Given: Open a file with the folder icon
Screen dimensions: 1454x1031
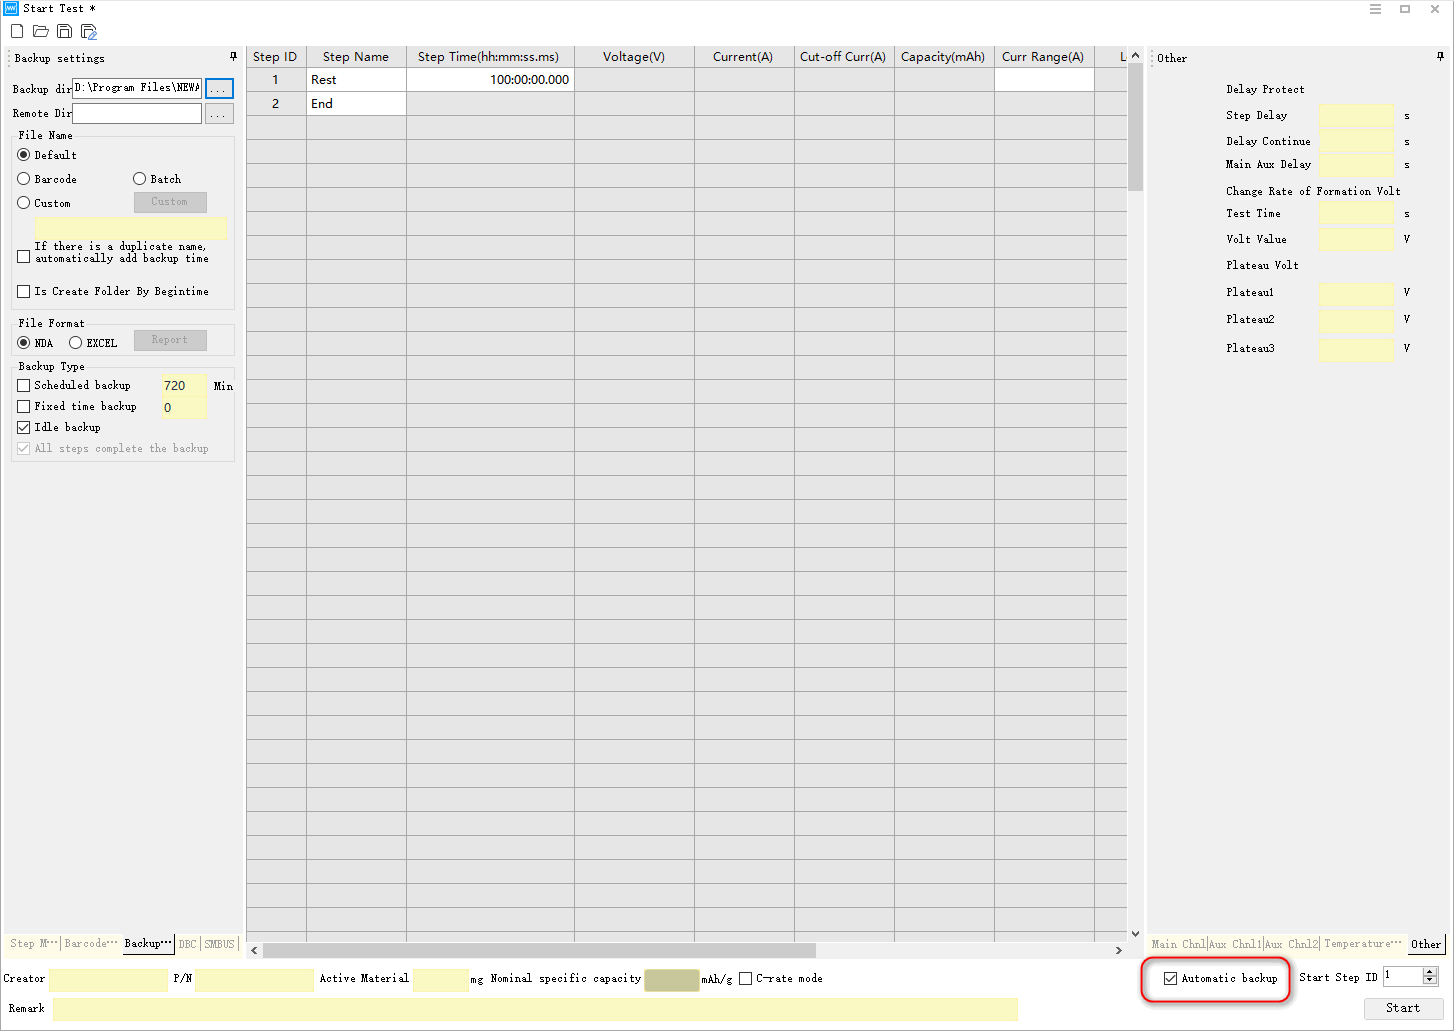Looking at the screenshot, I should [41, 31].
